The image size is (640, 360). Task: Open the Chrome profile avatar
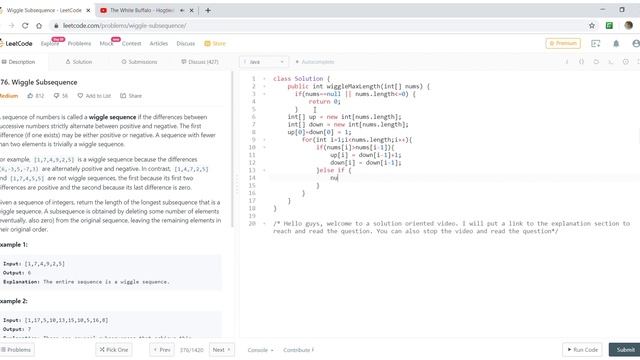click(628, 25)
